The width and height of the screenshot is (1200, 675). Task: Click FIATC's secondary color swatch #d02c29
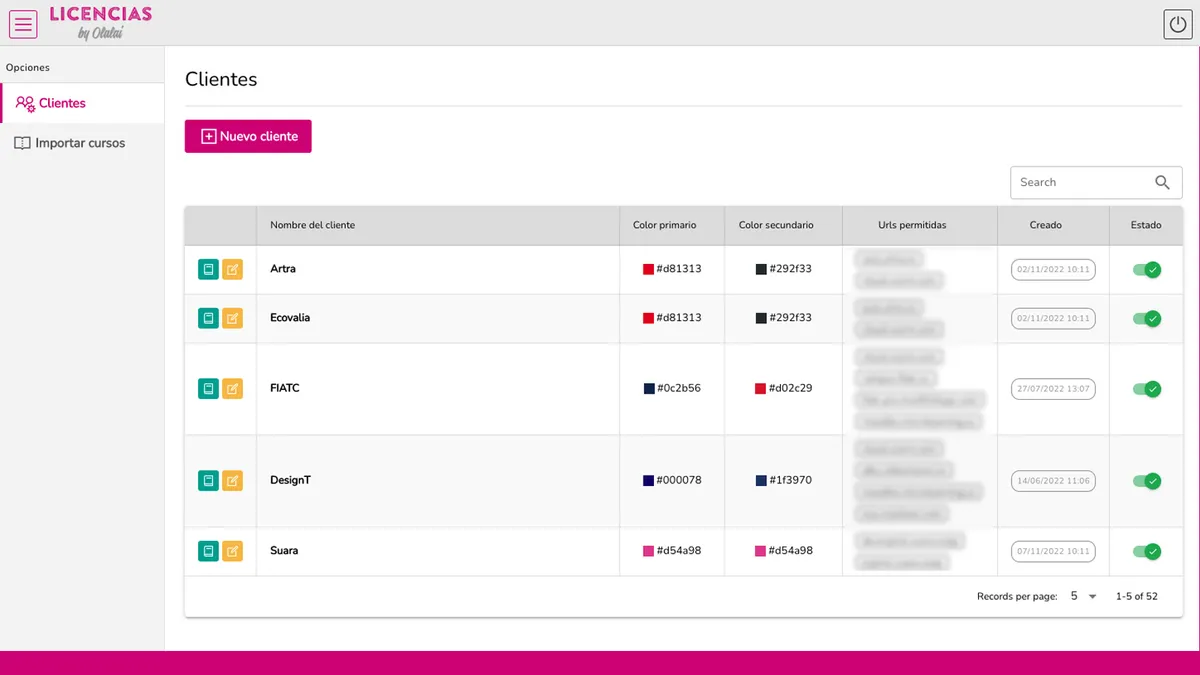760,388
